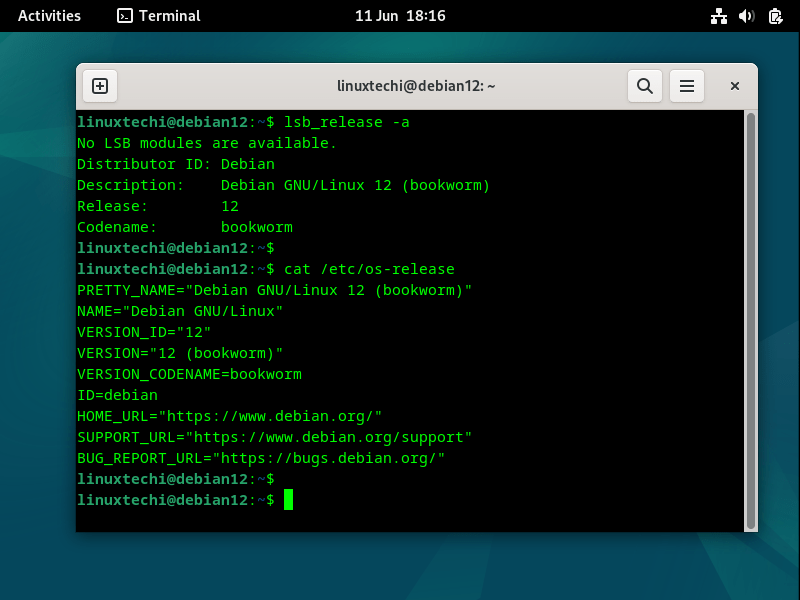Click the Release: 12 line
This screenshot has height=600, width=800.
158,206
